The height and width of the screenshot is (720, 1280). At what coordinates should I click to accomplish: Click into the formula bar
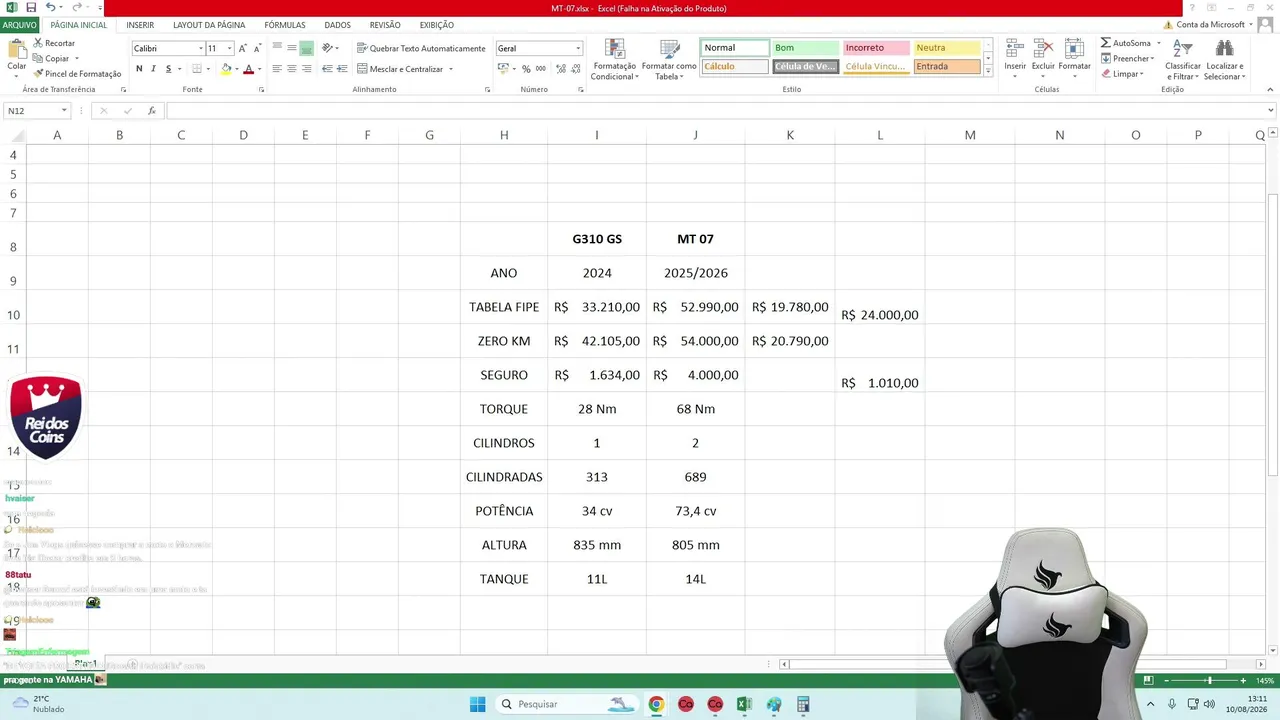(x=715, y=111)
